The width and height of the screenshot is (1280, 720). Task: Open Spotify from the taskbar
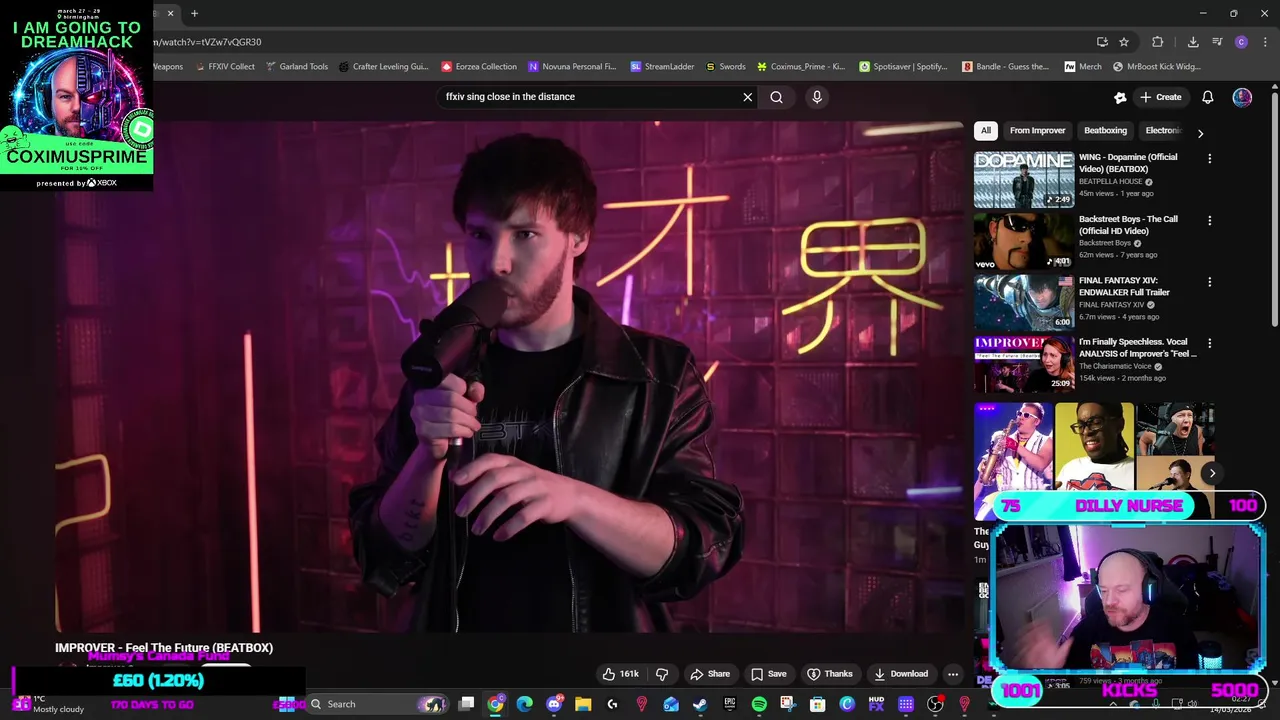[759, 704]
